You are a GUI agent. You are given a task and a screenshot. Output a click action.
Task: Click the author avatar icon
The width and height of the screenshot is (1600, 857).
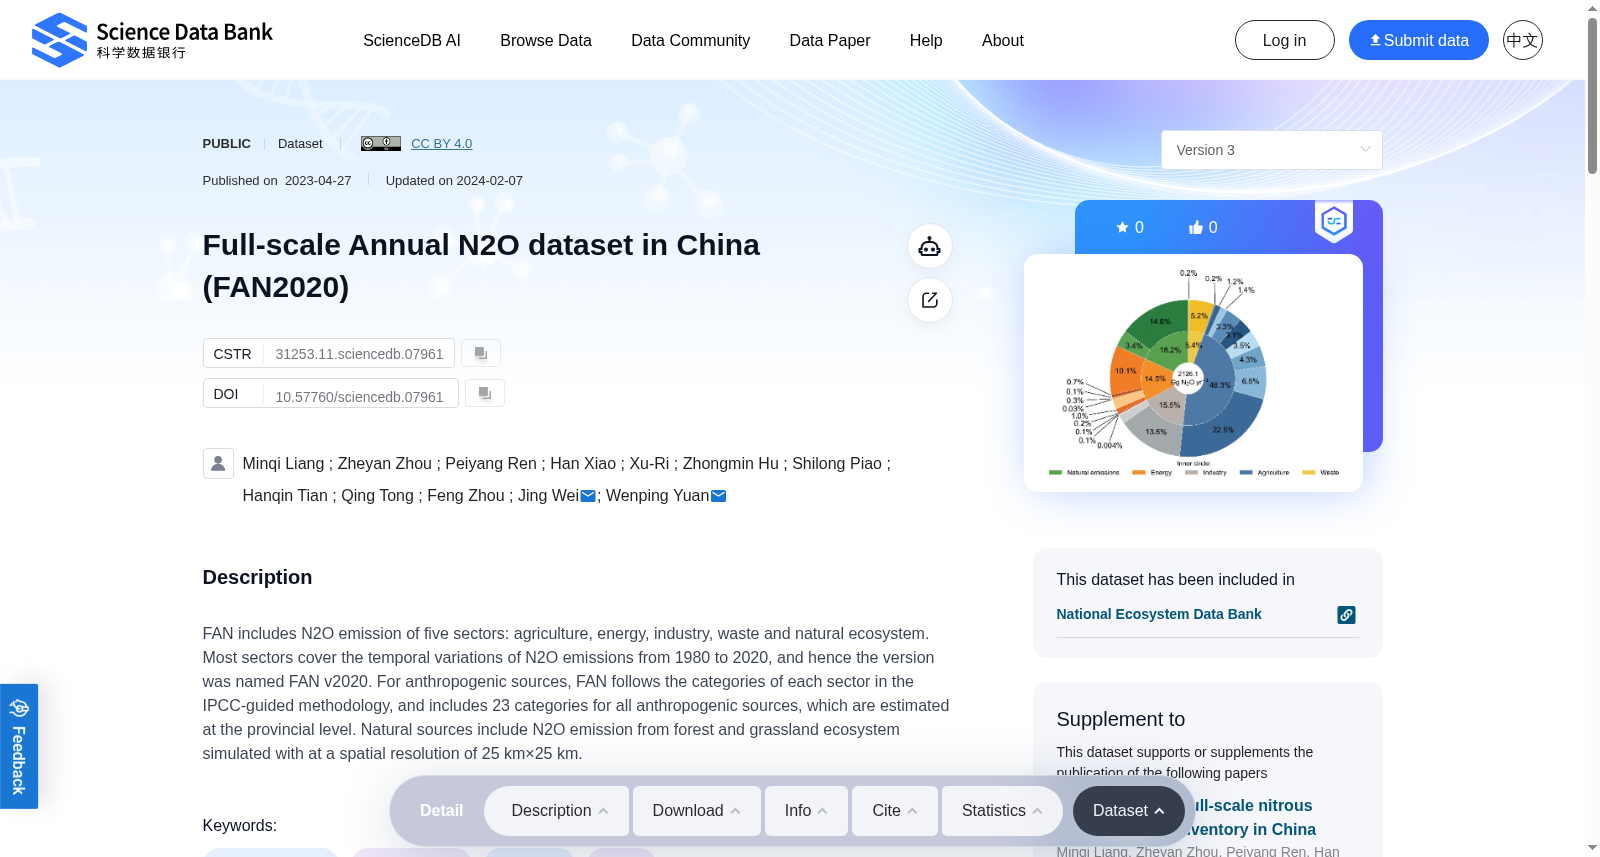(218, 463)
